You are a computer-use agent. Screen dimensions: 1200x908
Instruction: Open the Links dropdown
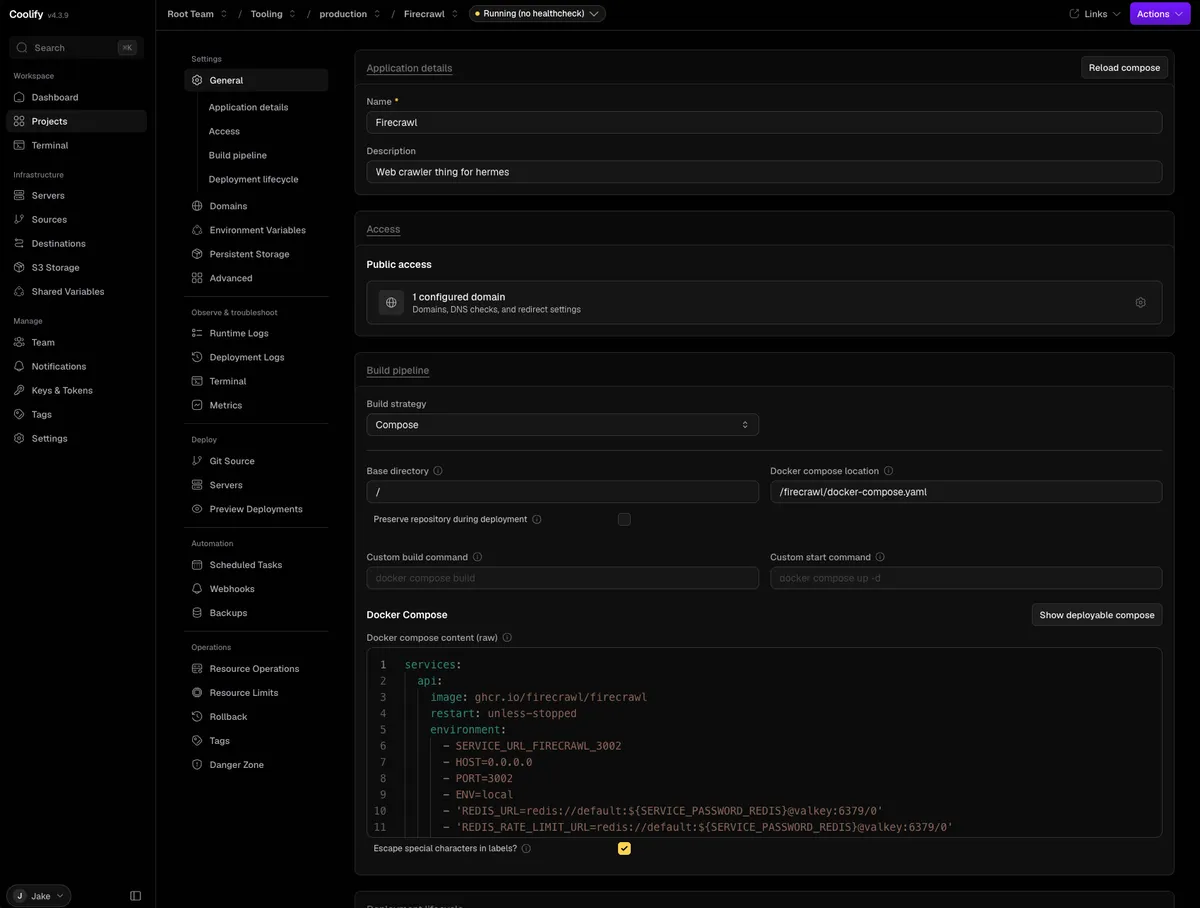1095,14
